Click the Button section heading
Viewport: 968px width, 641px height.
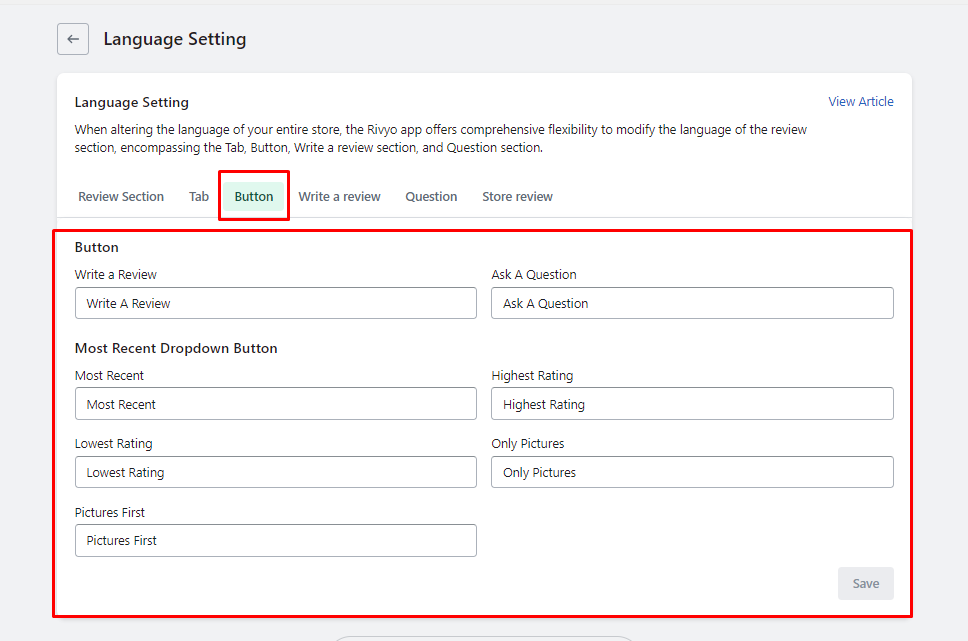(x=92, y=247)
